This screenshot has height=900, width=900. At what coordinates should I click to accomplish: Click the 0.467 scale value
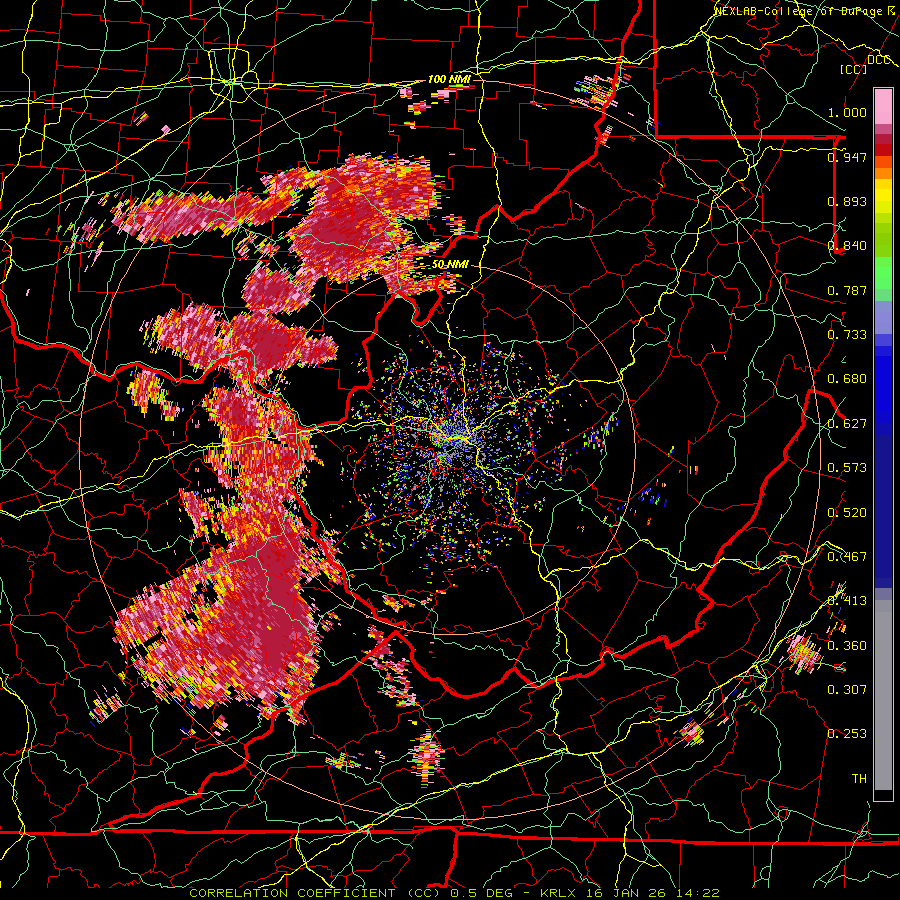tap(847, 557)
